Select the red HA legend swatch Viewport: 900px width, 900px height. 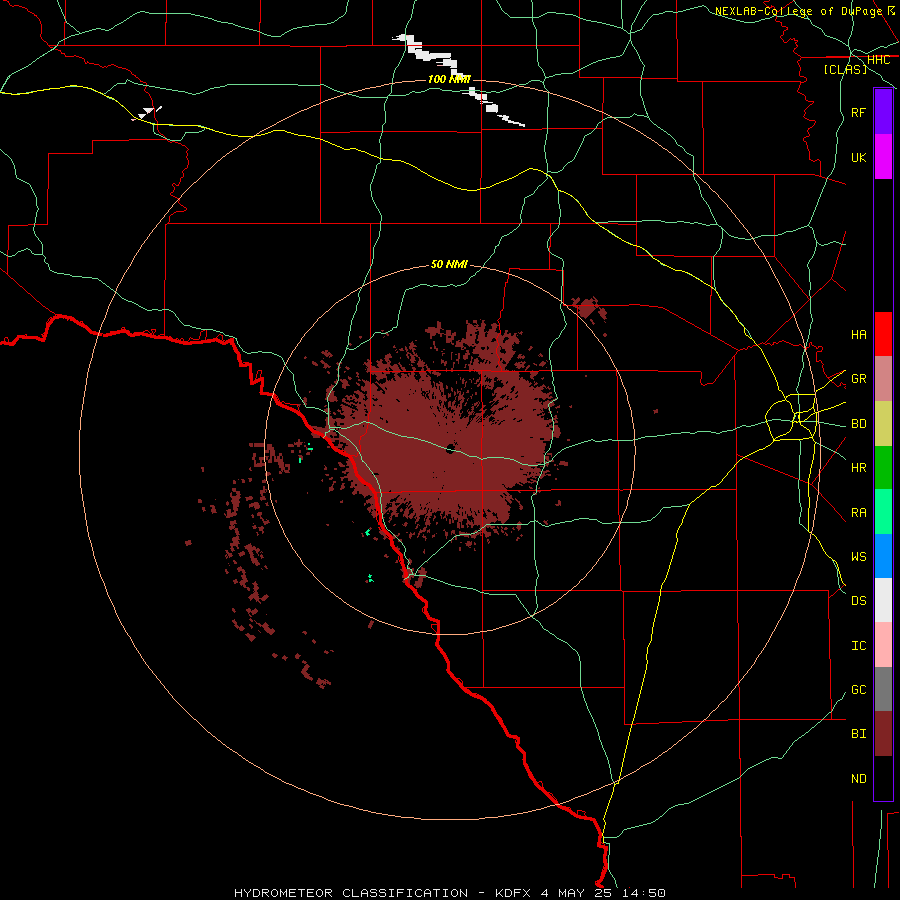click(883, 334)
